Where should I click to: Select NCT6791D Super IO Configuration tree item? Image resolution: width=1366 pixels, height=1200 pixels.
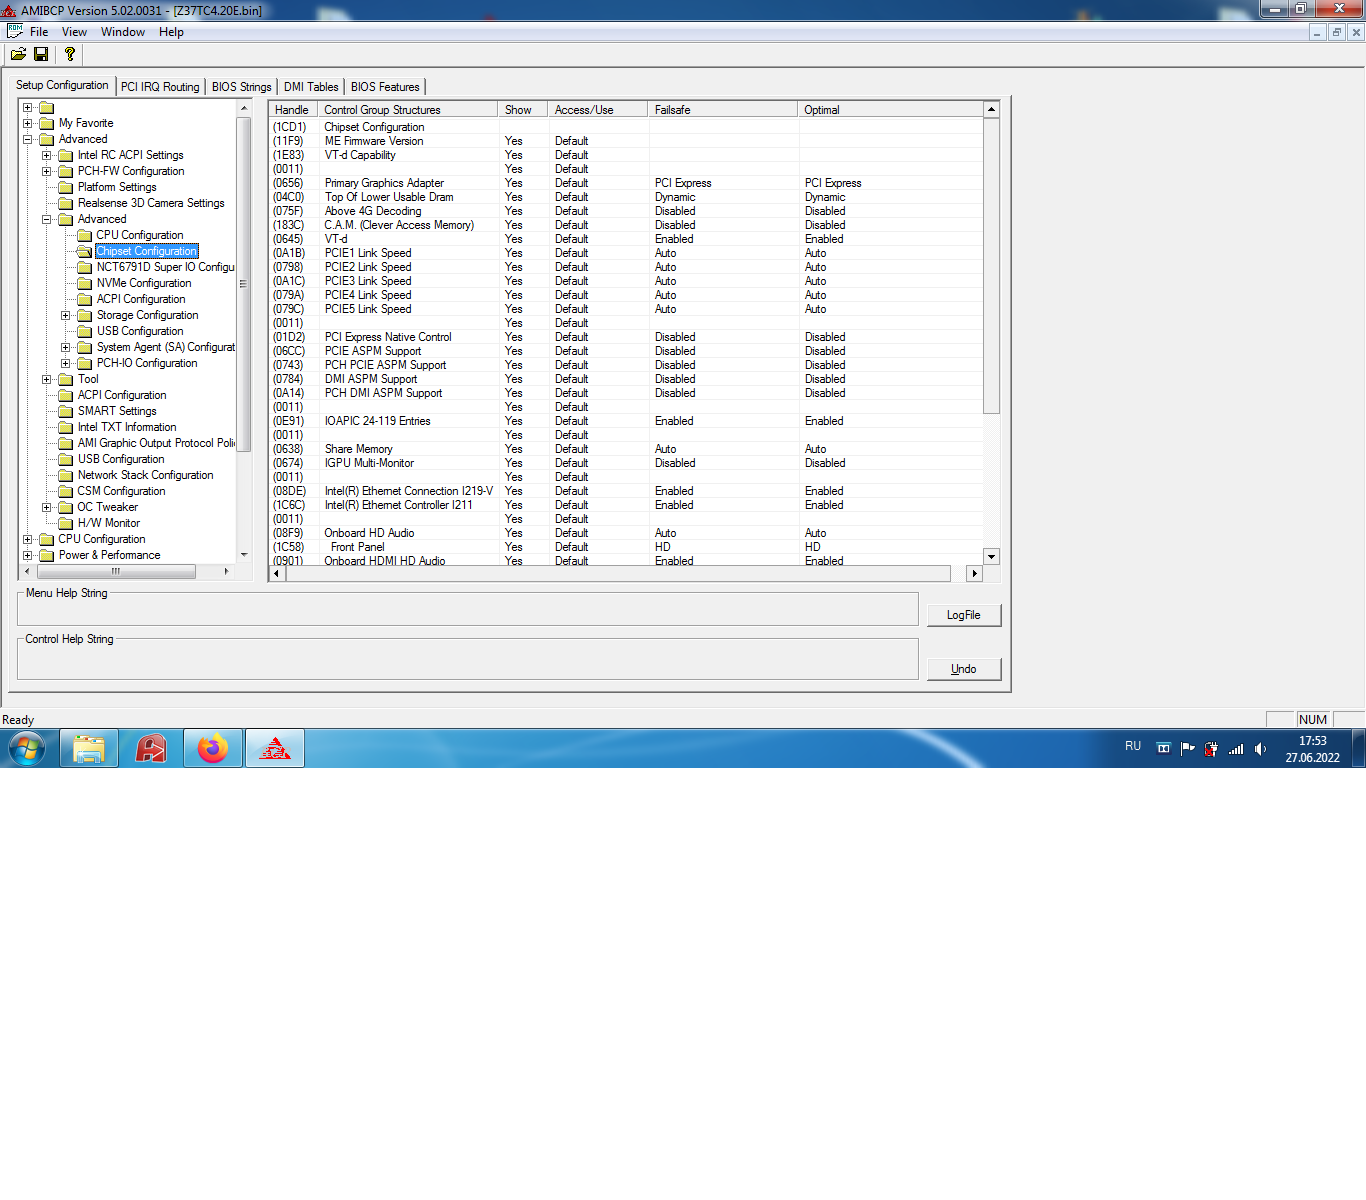point(166,267)
